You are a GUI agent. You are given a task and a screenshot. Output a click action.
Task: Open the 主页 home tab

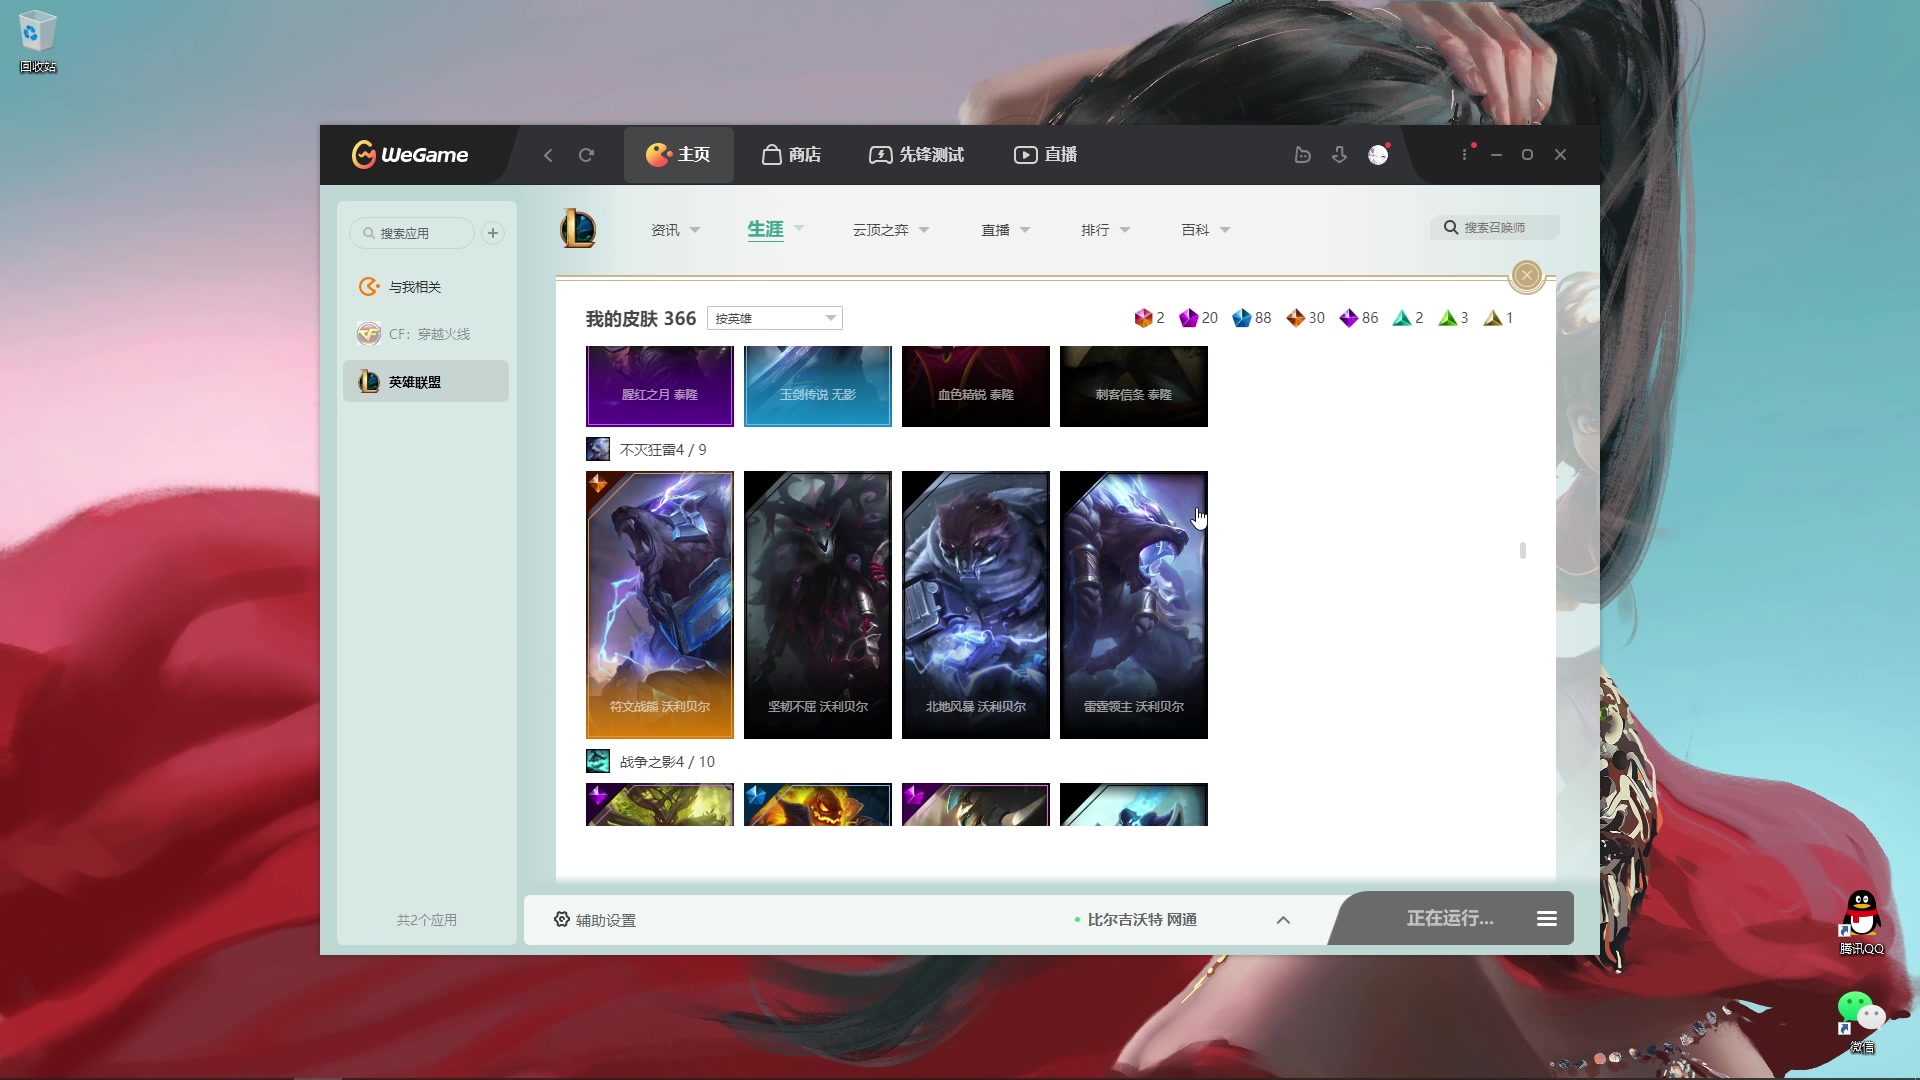[678, 155]
